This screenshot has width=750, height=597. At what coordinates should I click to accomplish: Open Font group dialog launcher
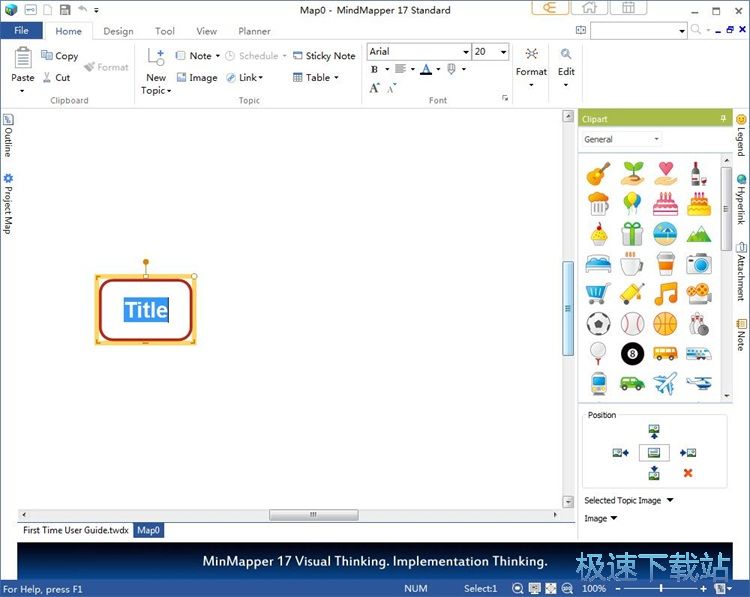coord(505,98)
